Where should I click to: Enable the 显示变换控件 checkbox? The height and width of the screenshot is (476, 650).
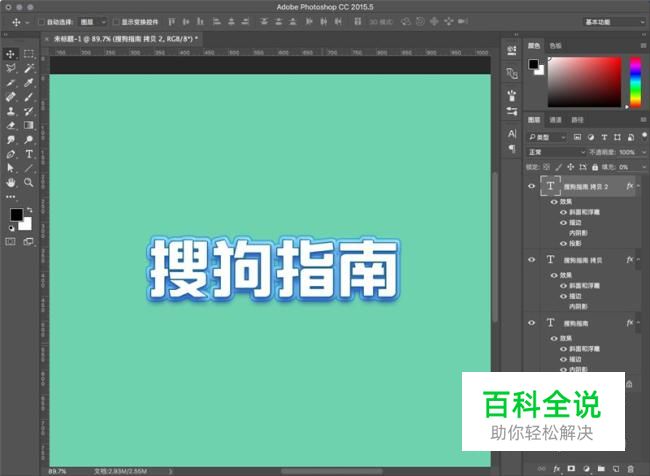116,22
